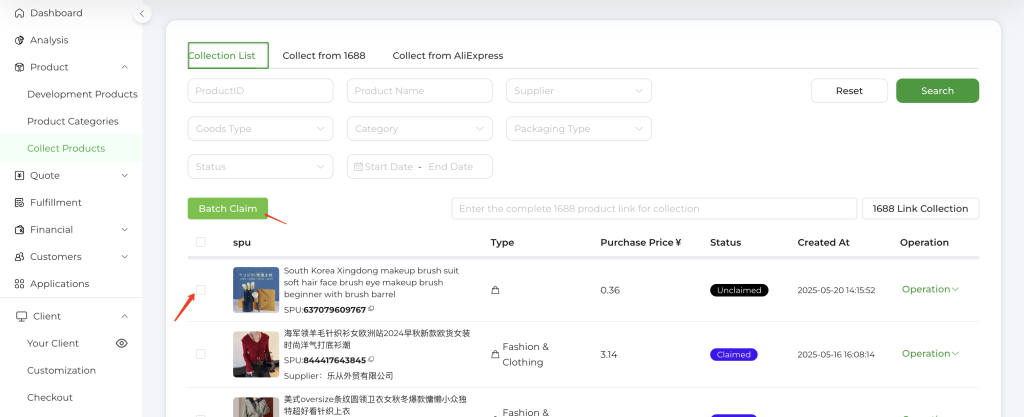This screenshot has width=1024, height=417.
Task: Click the green Batch Claim button
Action: [227, 209]
